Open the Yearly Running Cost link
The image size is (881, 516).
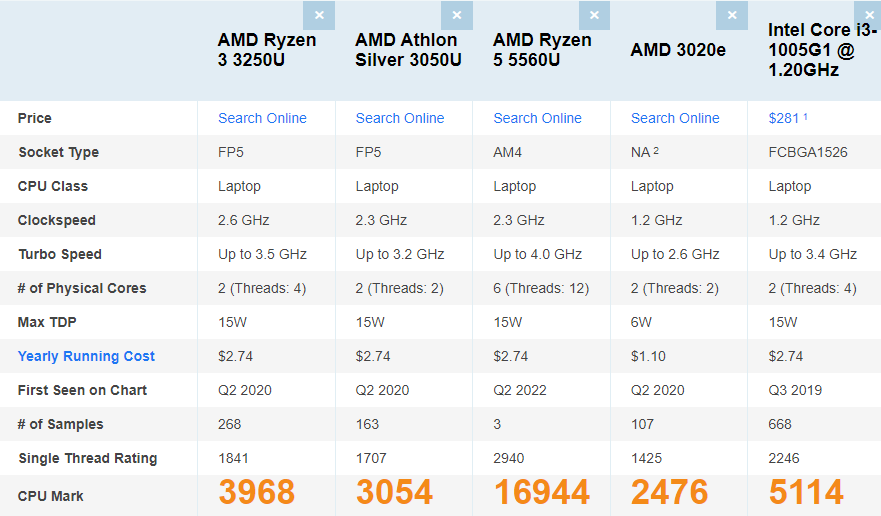coord(86,356)
